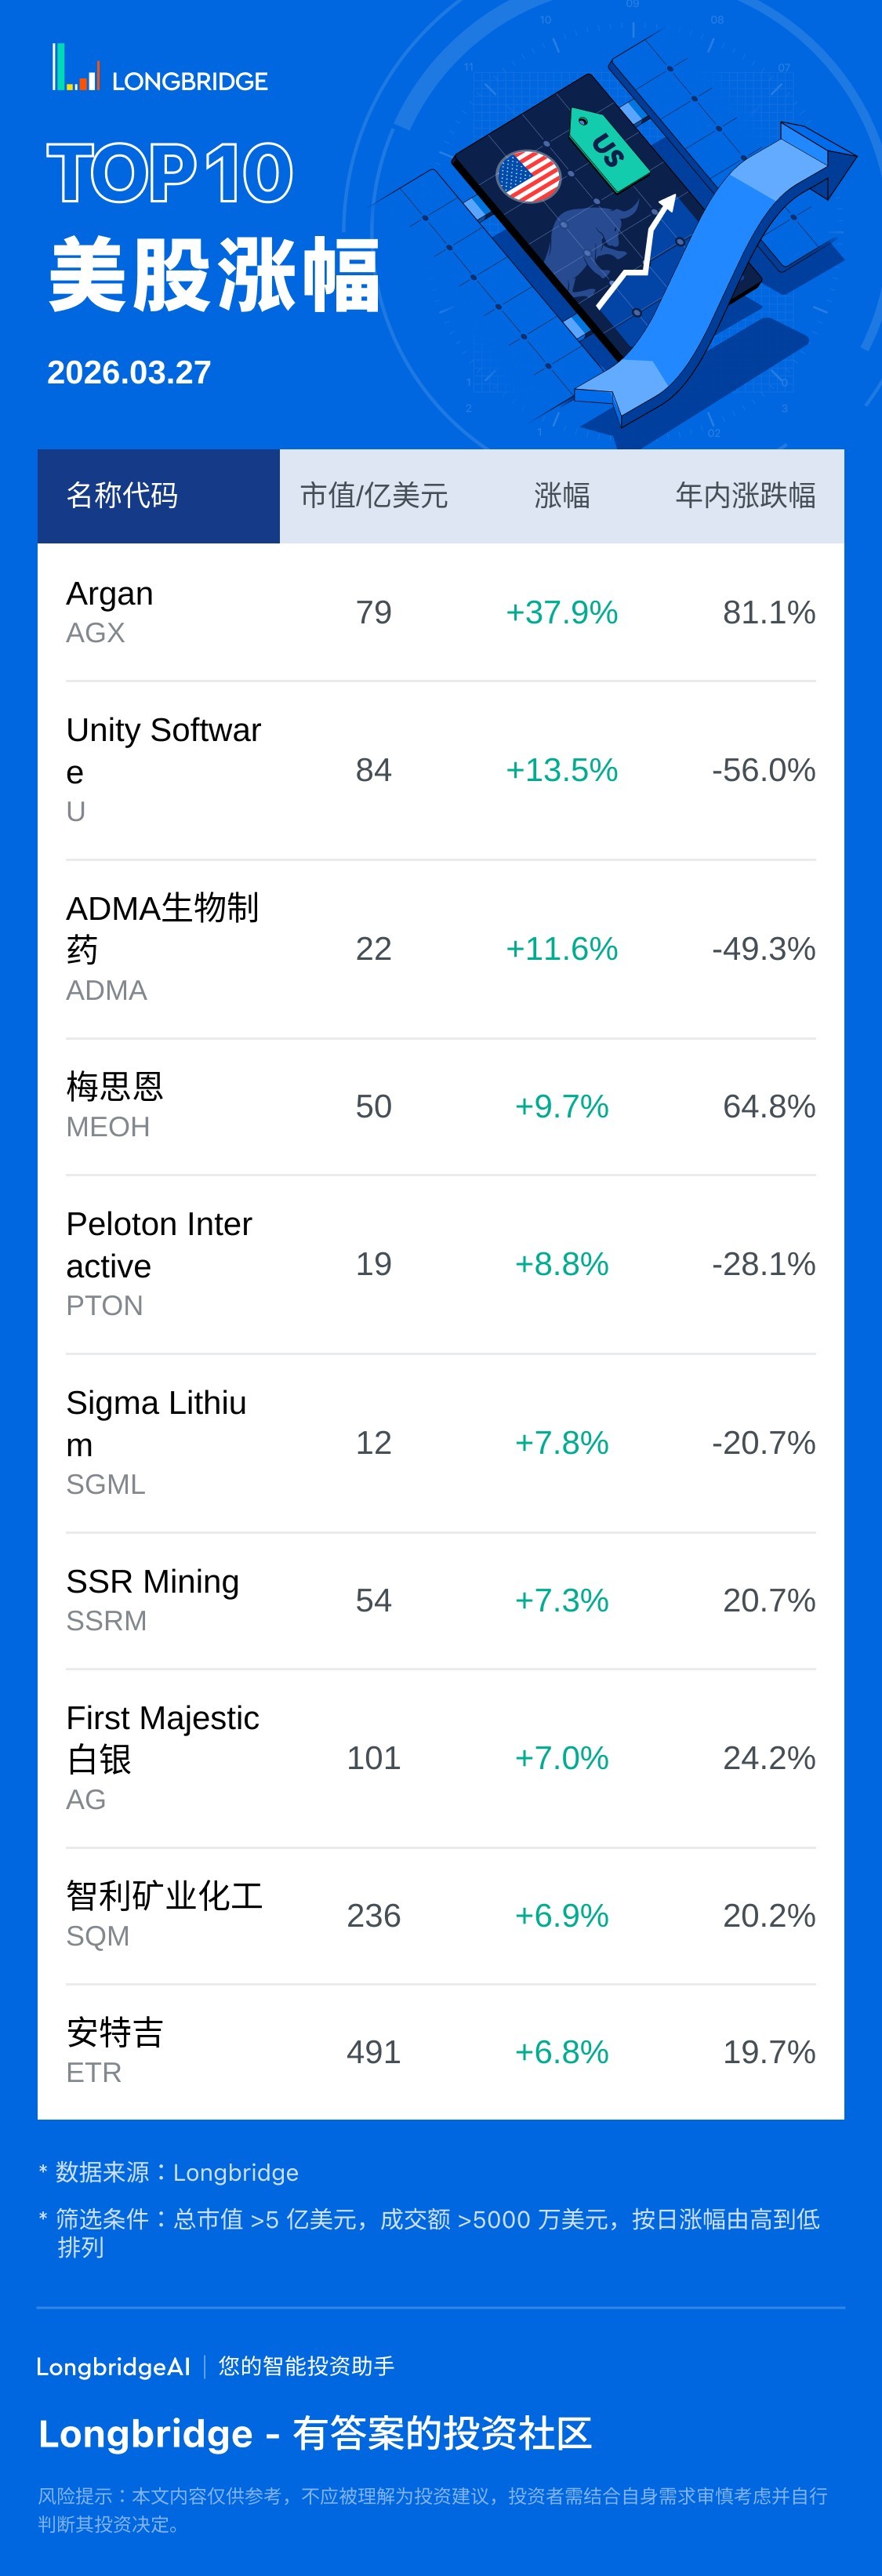882x2576 pixels.
Task: Click the green US price tag
Action: click(x=608, y=148)
